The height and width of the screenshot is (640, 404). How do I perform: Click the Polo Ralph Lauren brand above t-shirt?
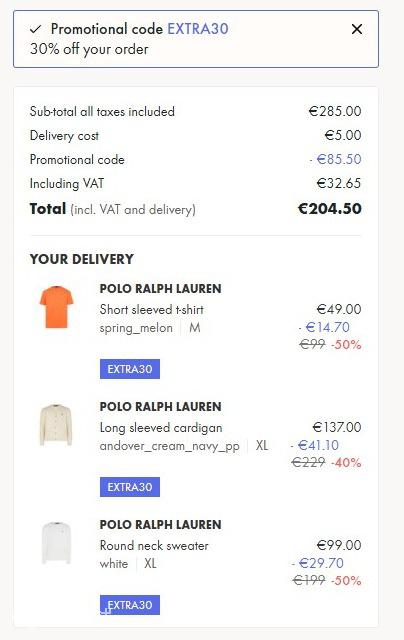coord(160,289)
